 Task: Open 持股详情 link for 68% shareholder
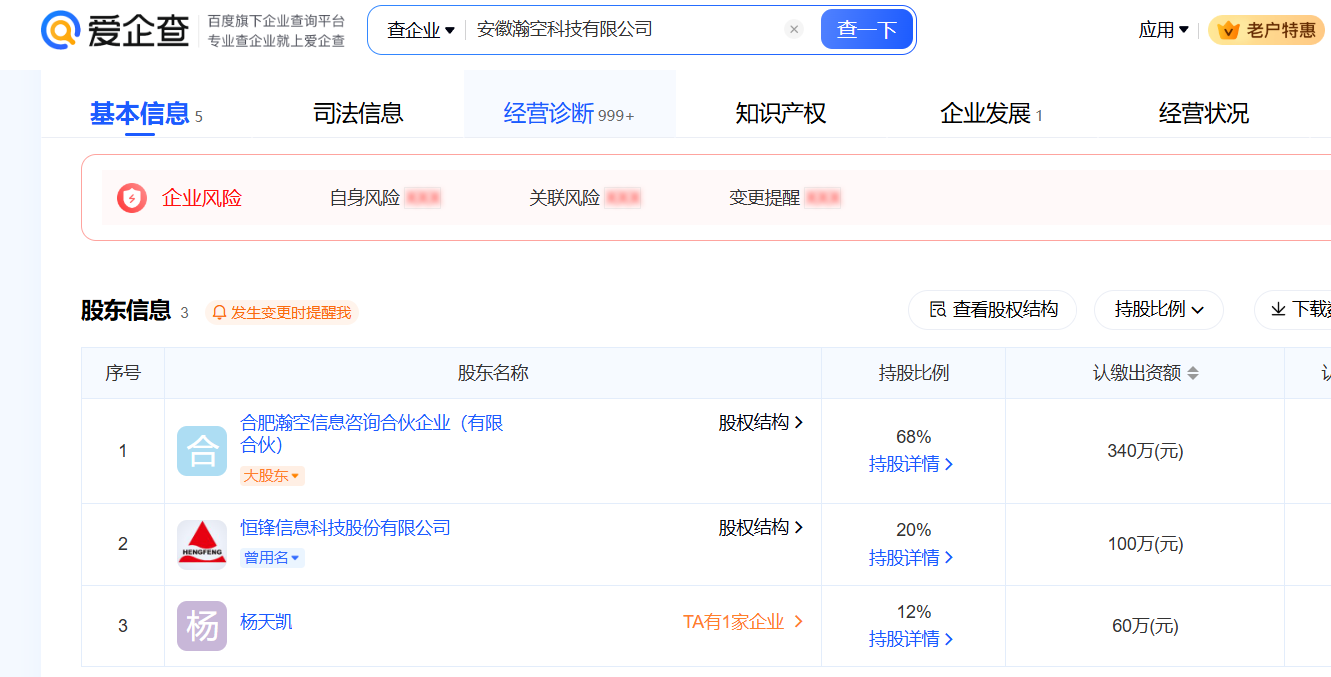tap(911, 464)
